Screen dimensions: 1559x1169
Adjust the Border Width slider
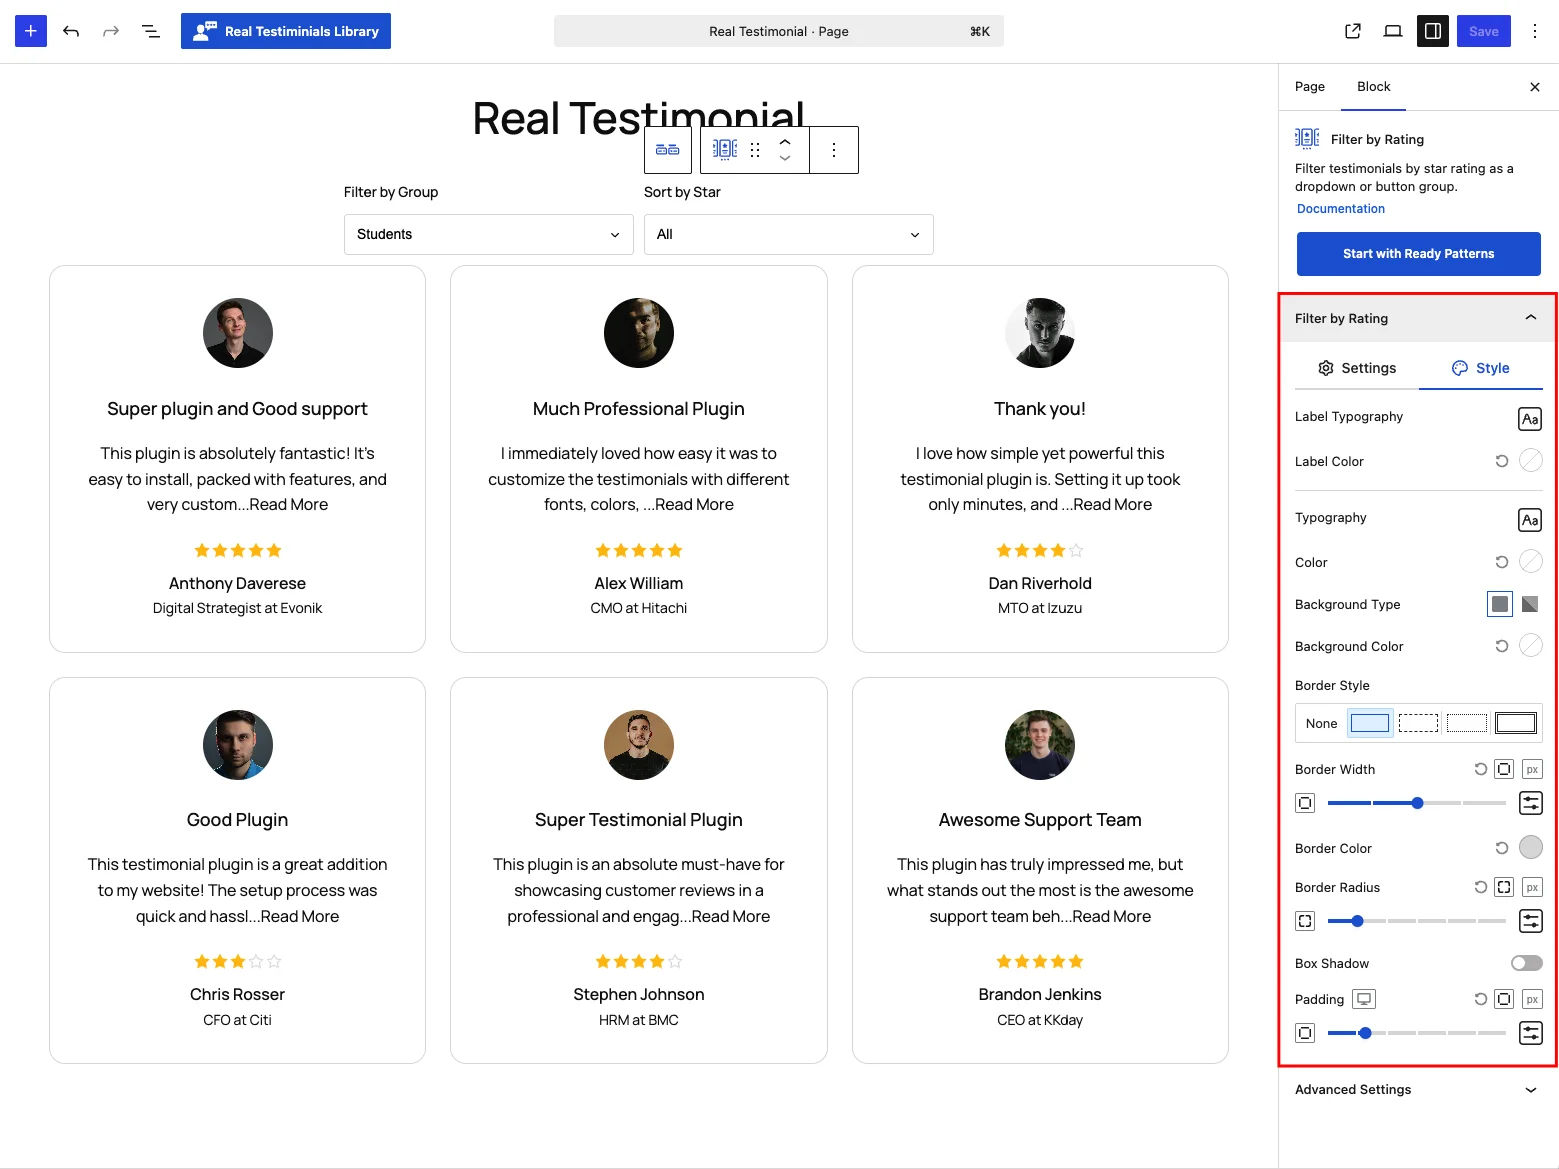[1417, 803]
